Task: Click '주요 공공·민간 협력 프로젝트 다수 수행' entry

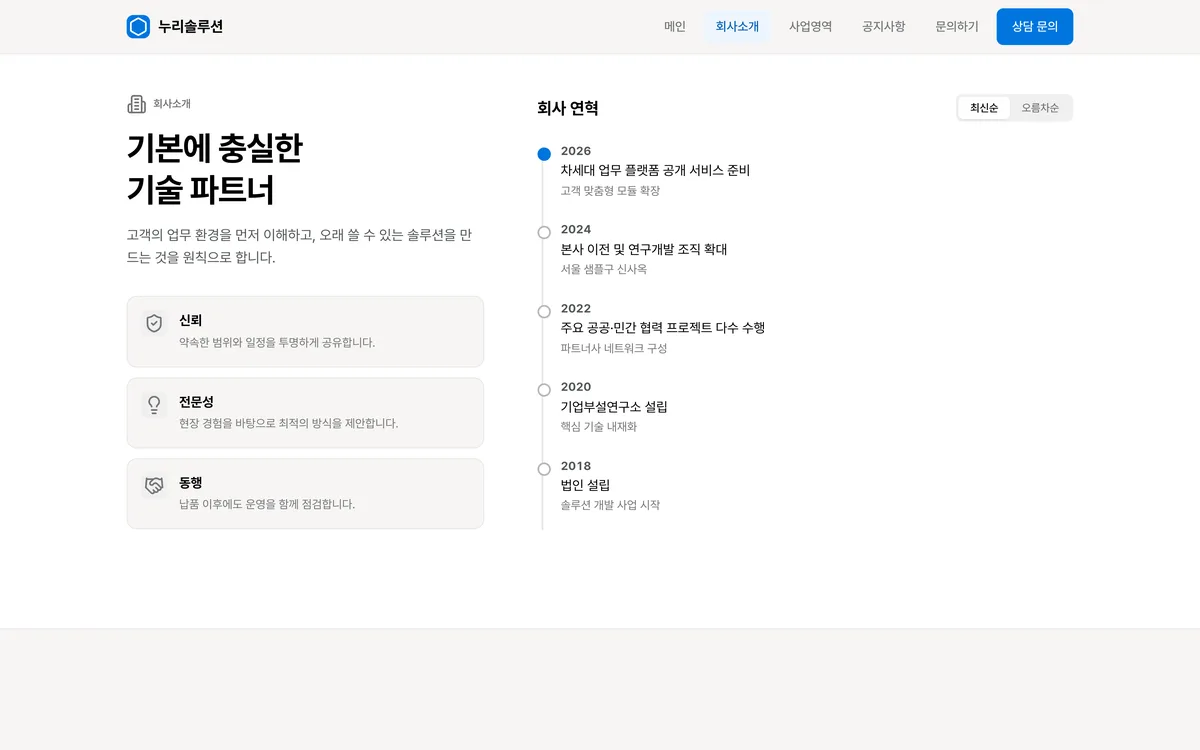Action: point(663,327)
